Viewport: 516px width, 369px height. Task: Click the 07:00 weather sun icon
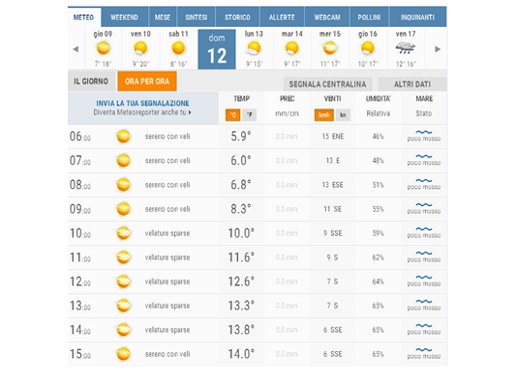[123, 160]
